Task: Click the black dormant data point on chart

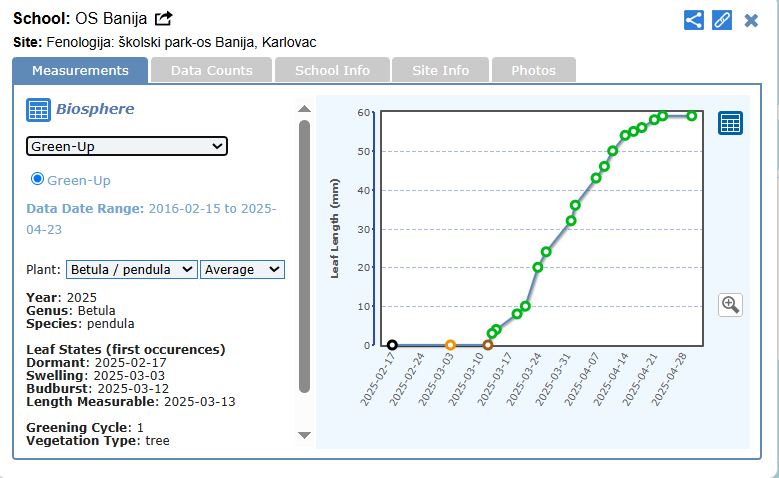Action: click(392, 345)
